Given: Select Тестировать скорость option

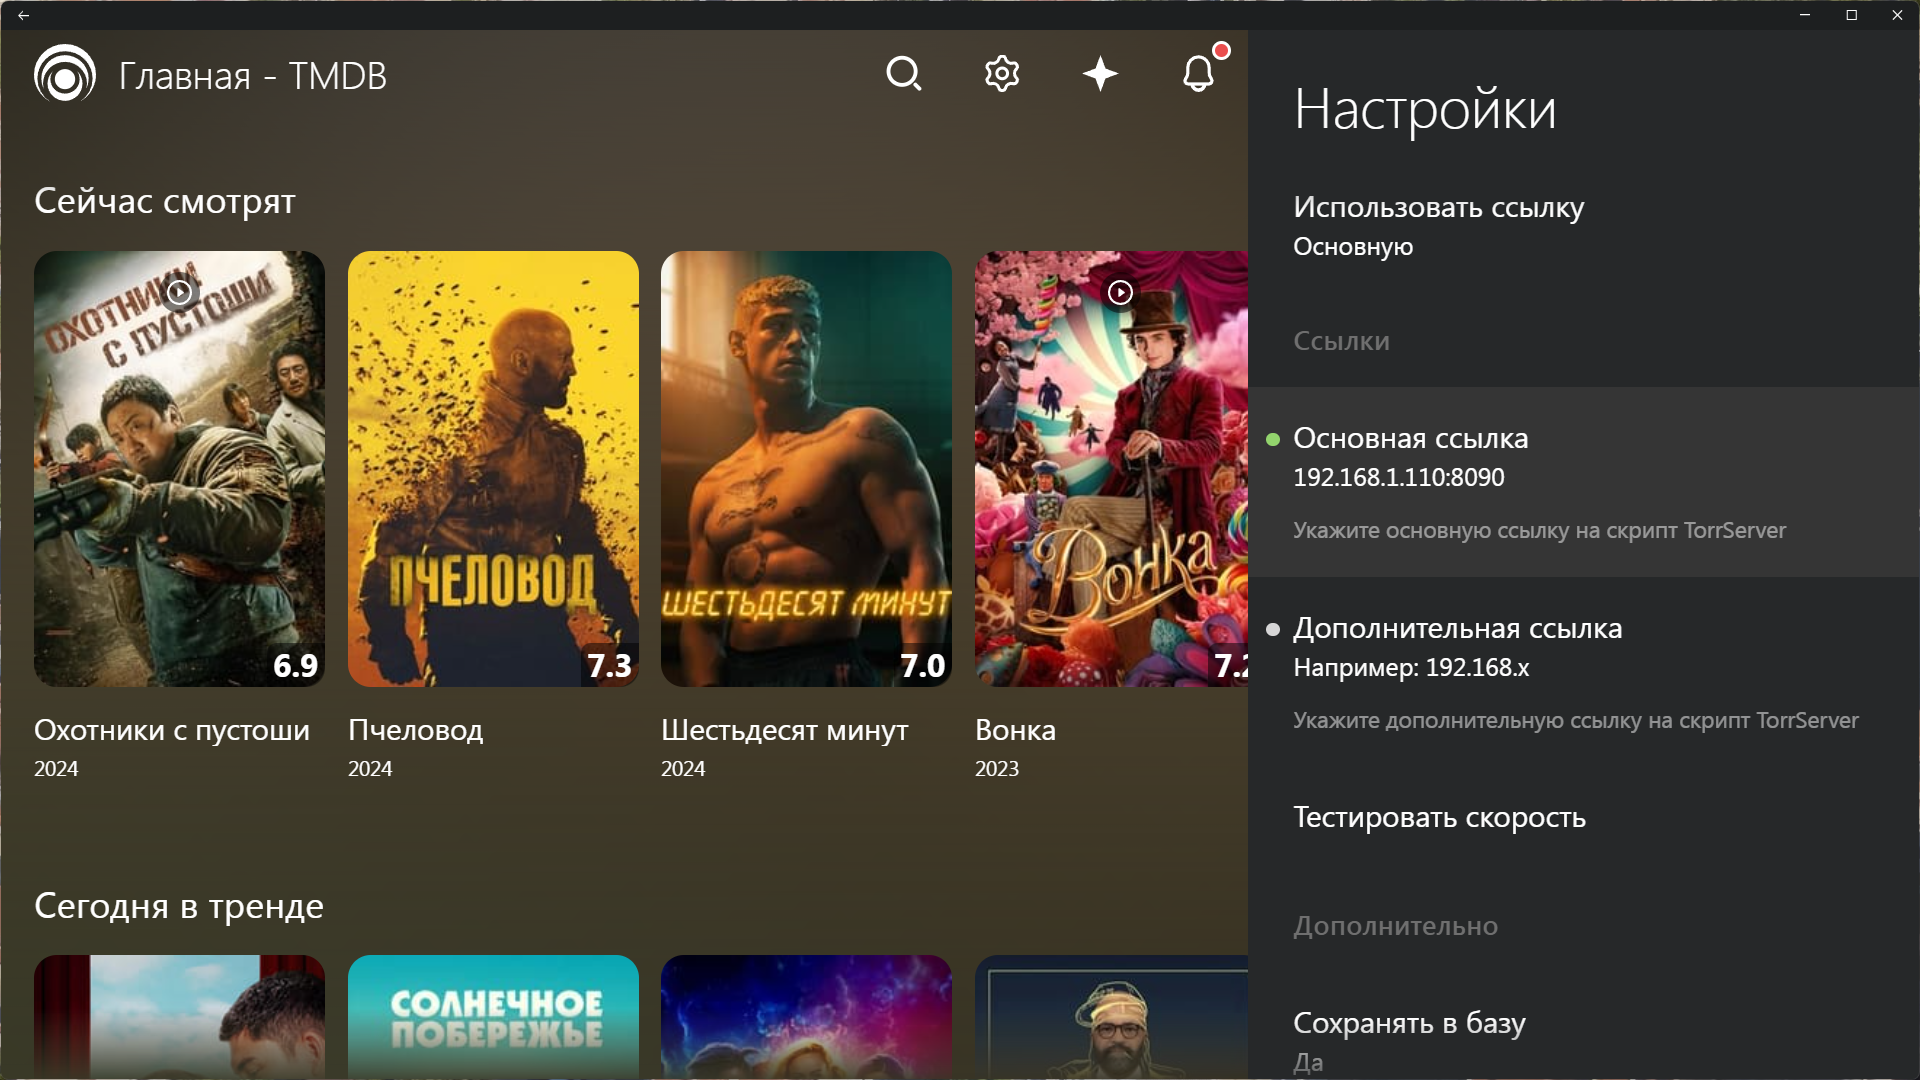Looking at the screenshot, I should 1584,817.
